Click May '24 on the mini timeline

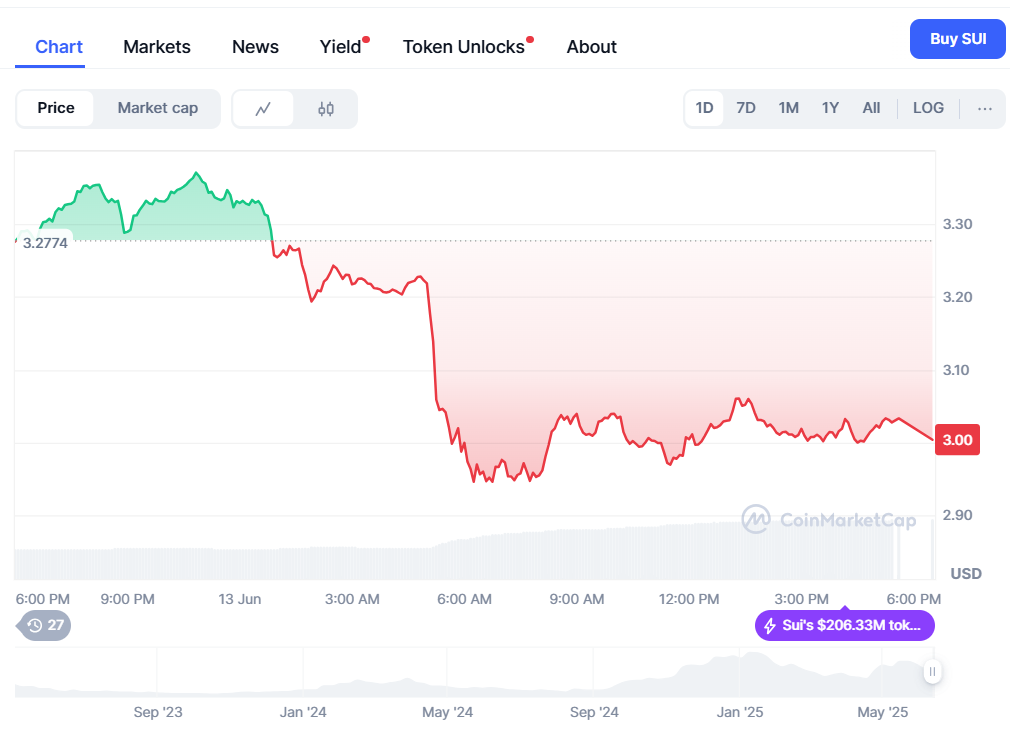[x=447, y=712]
